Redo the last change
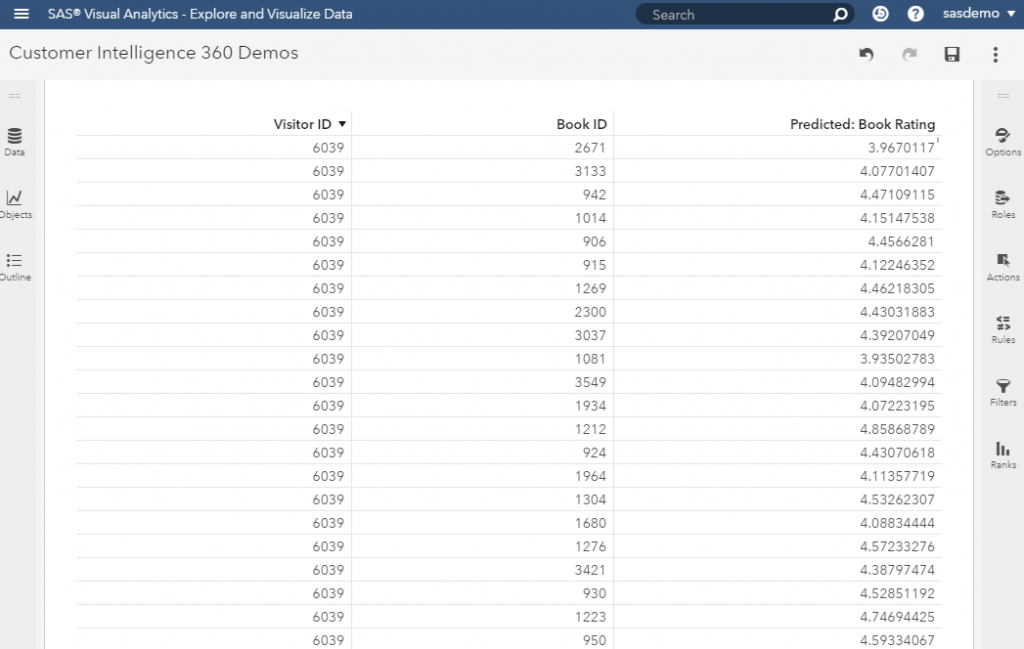This screenshot has height=649, width=1024. (909, 54)
